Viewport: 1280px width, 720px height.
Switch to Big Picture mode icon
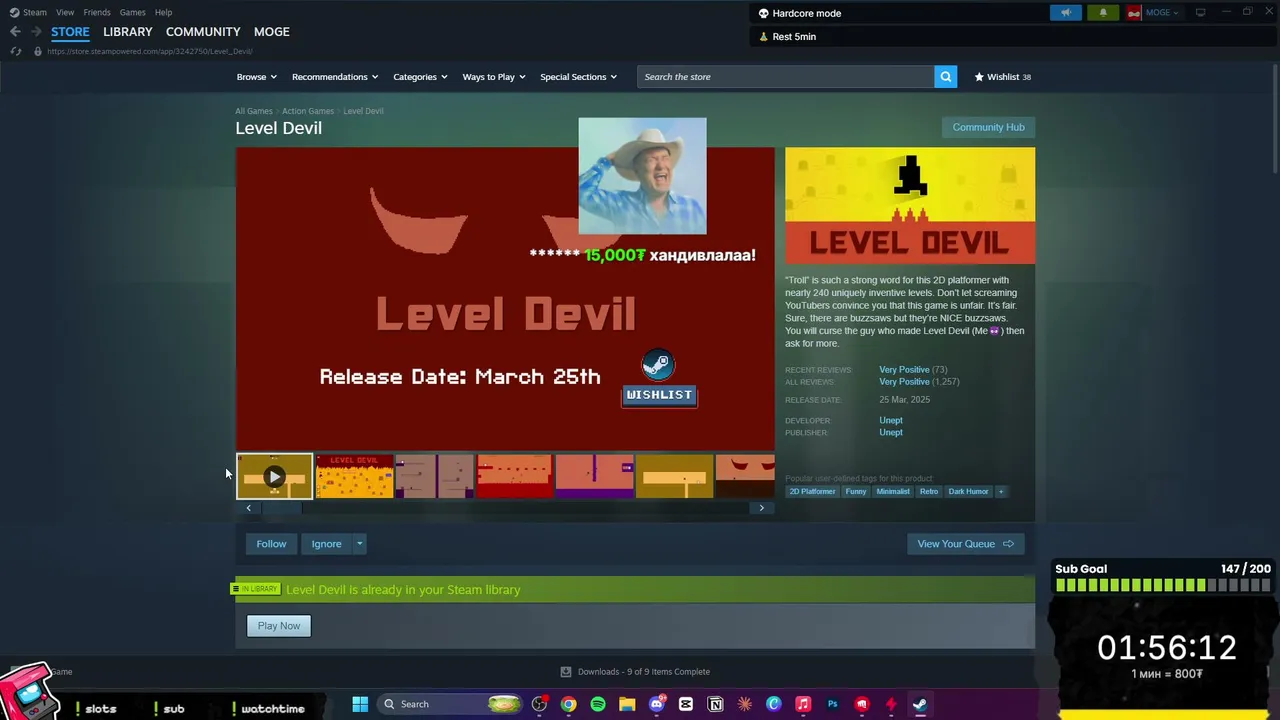coord(1200,13)
